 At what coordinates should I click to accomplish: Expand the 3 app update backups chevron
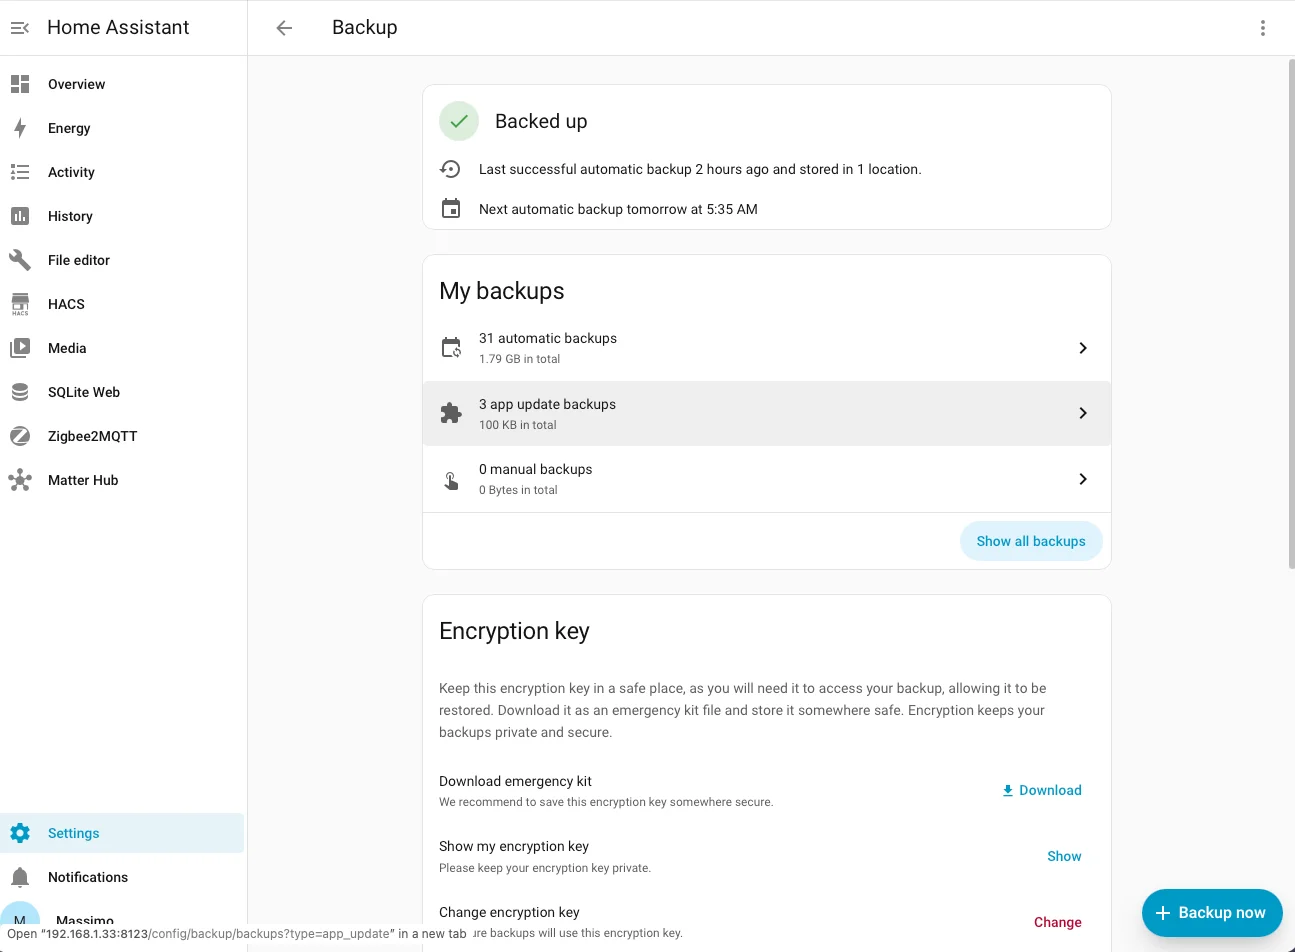tap(1083, 413)
